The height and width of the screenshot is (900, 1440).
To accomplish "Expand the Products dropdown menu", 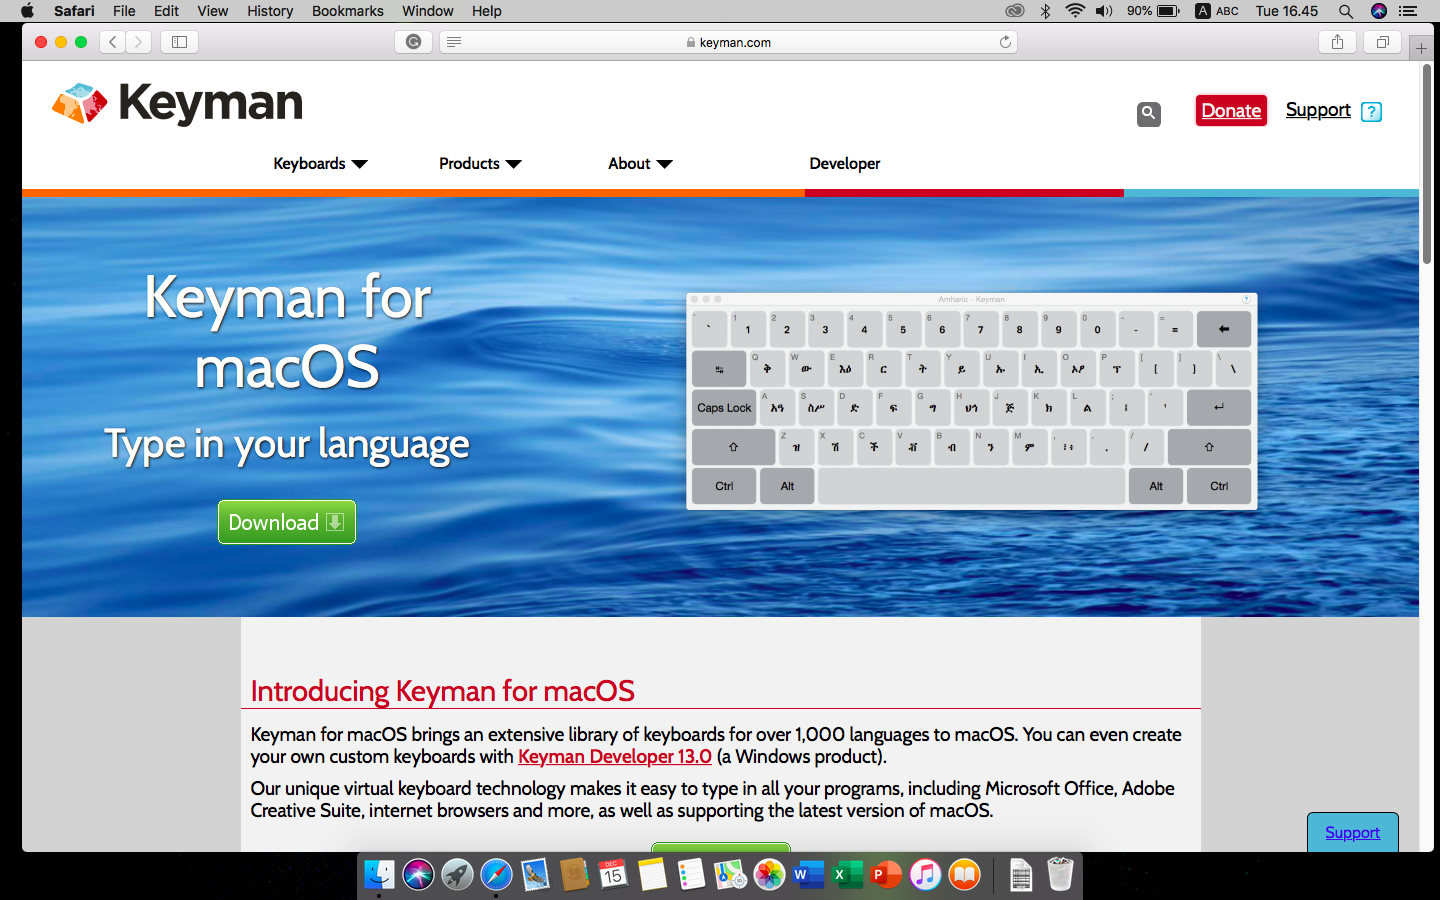I will tap(480, 164).
